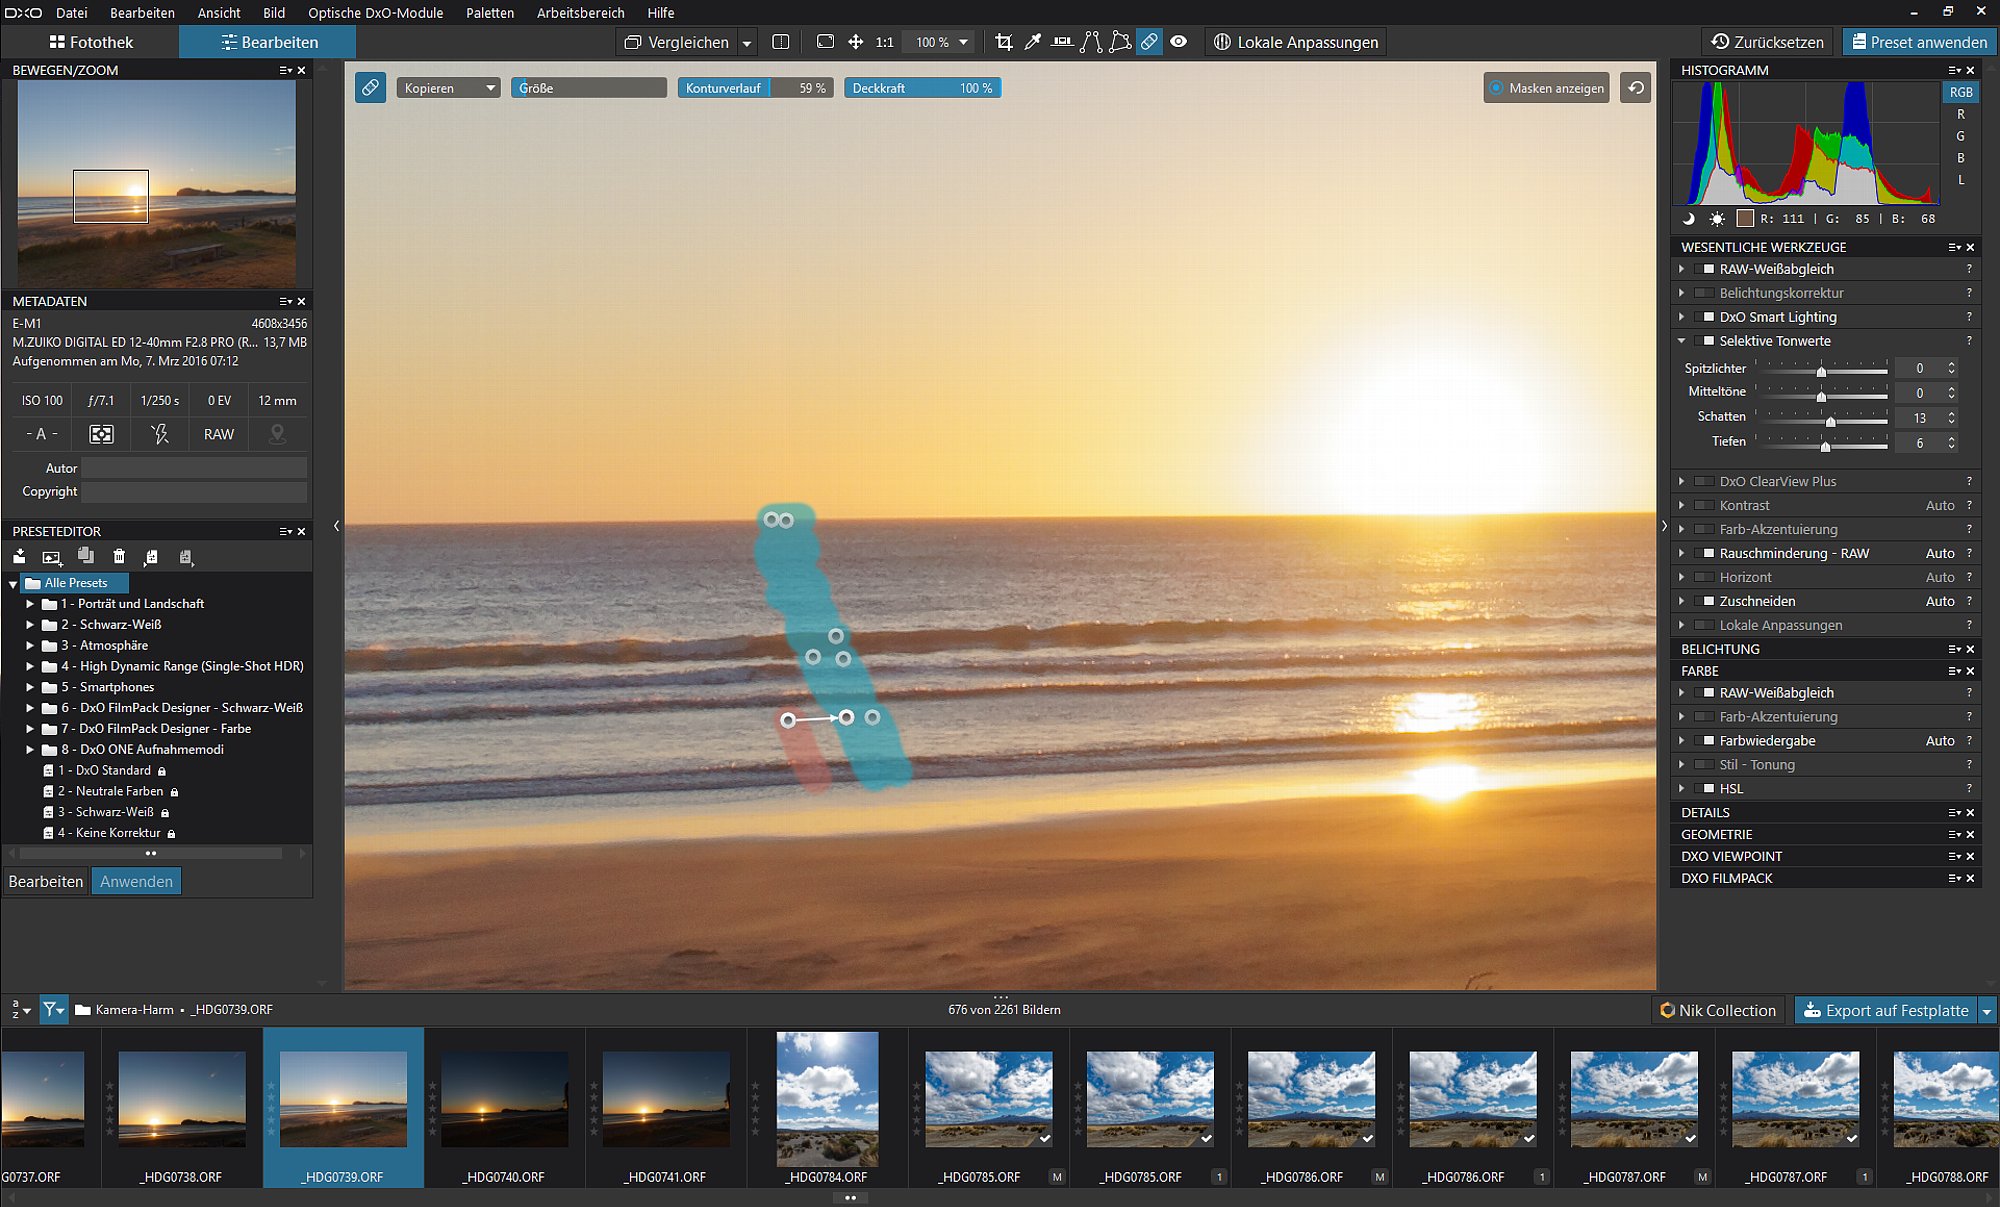Toggle the Zuschneiden switch
2000x1207 pixels.
click(x=1705, y=601)
